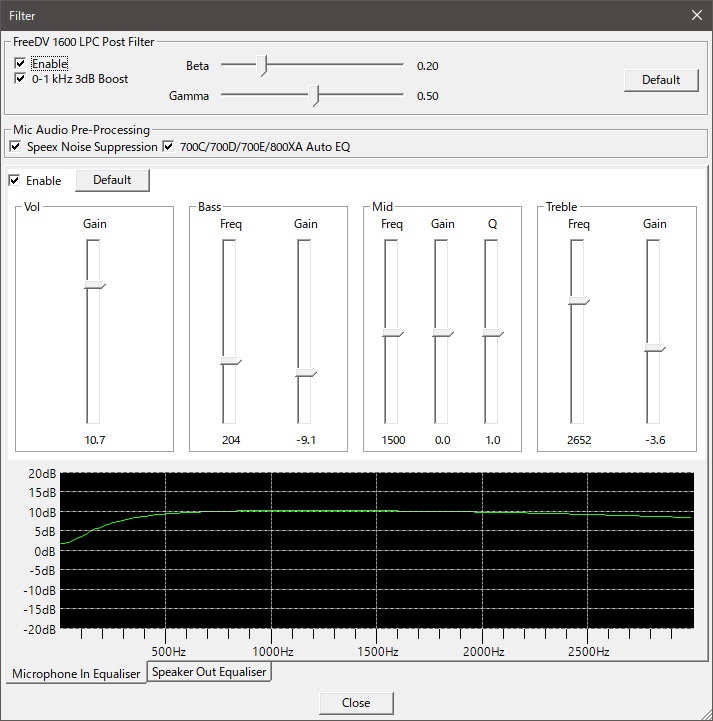The height and width of the screenshot is (721, 713).
Task: Click the Vol Gain slider handle
Action: (94, 285)
